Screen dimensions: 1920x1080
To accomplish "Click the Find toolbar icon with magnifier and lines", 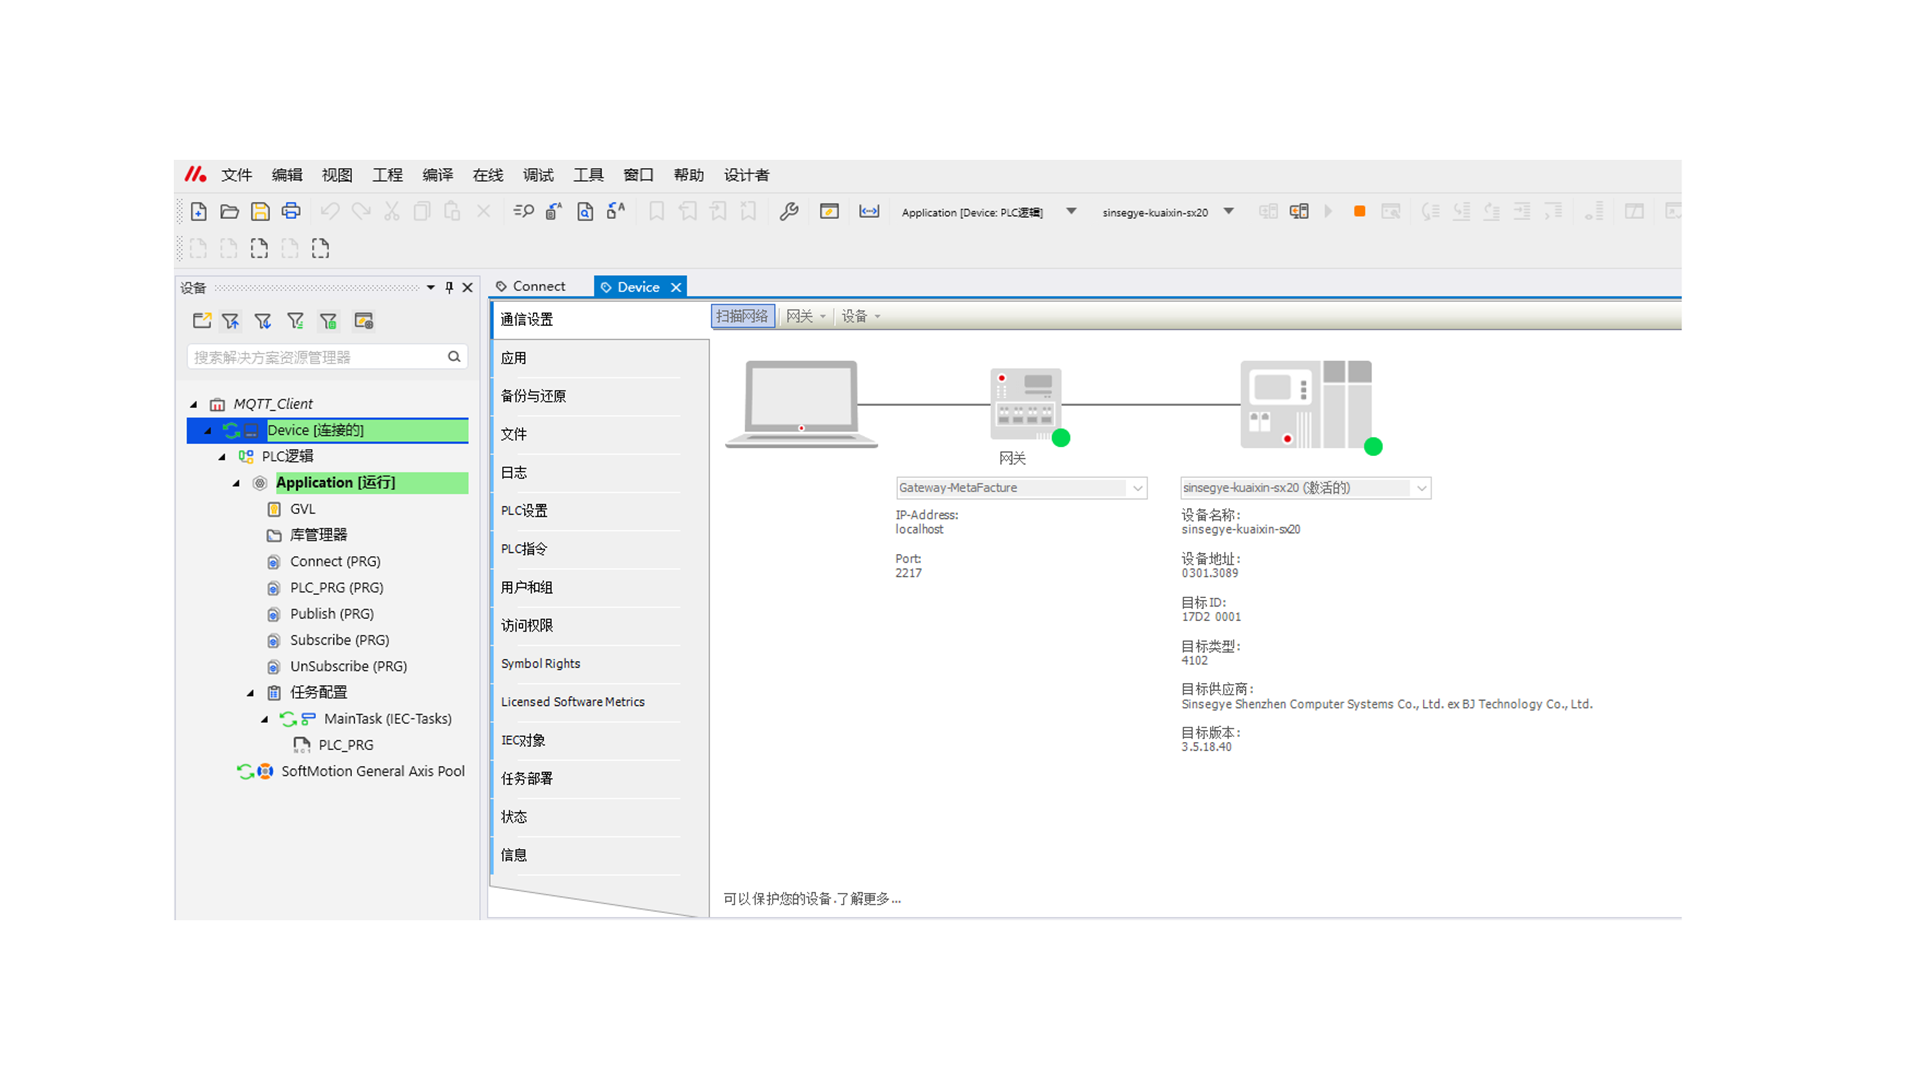I will [523, 211].
